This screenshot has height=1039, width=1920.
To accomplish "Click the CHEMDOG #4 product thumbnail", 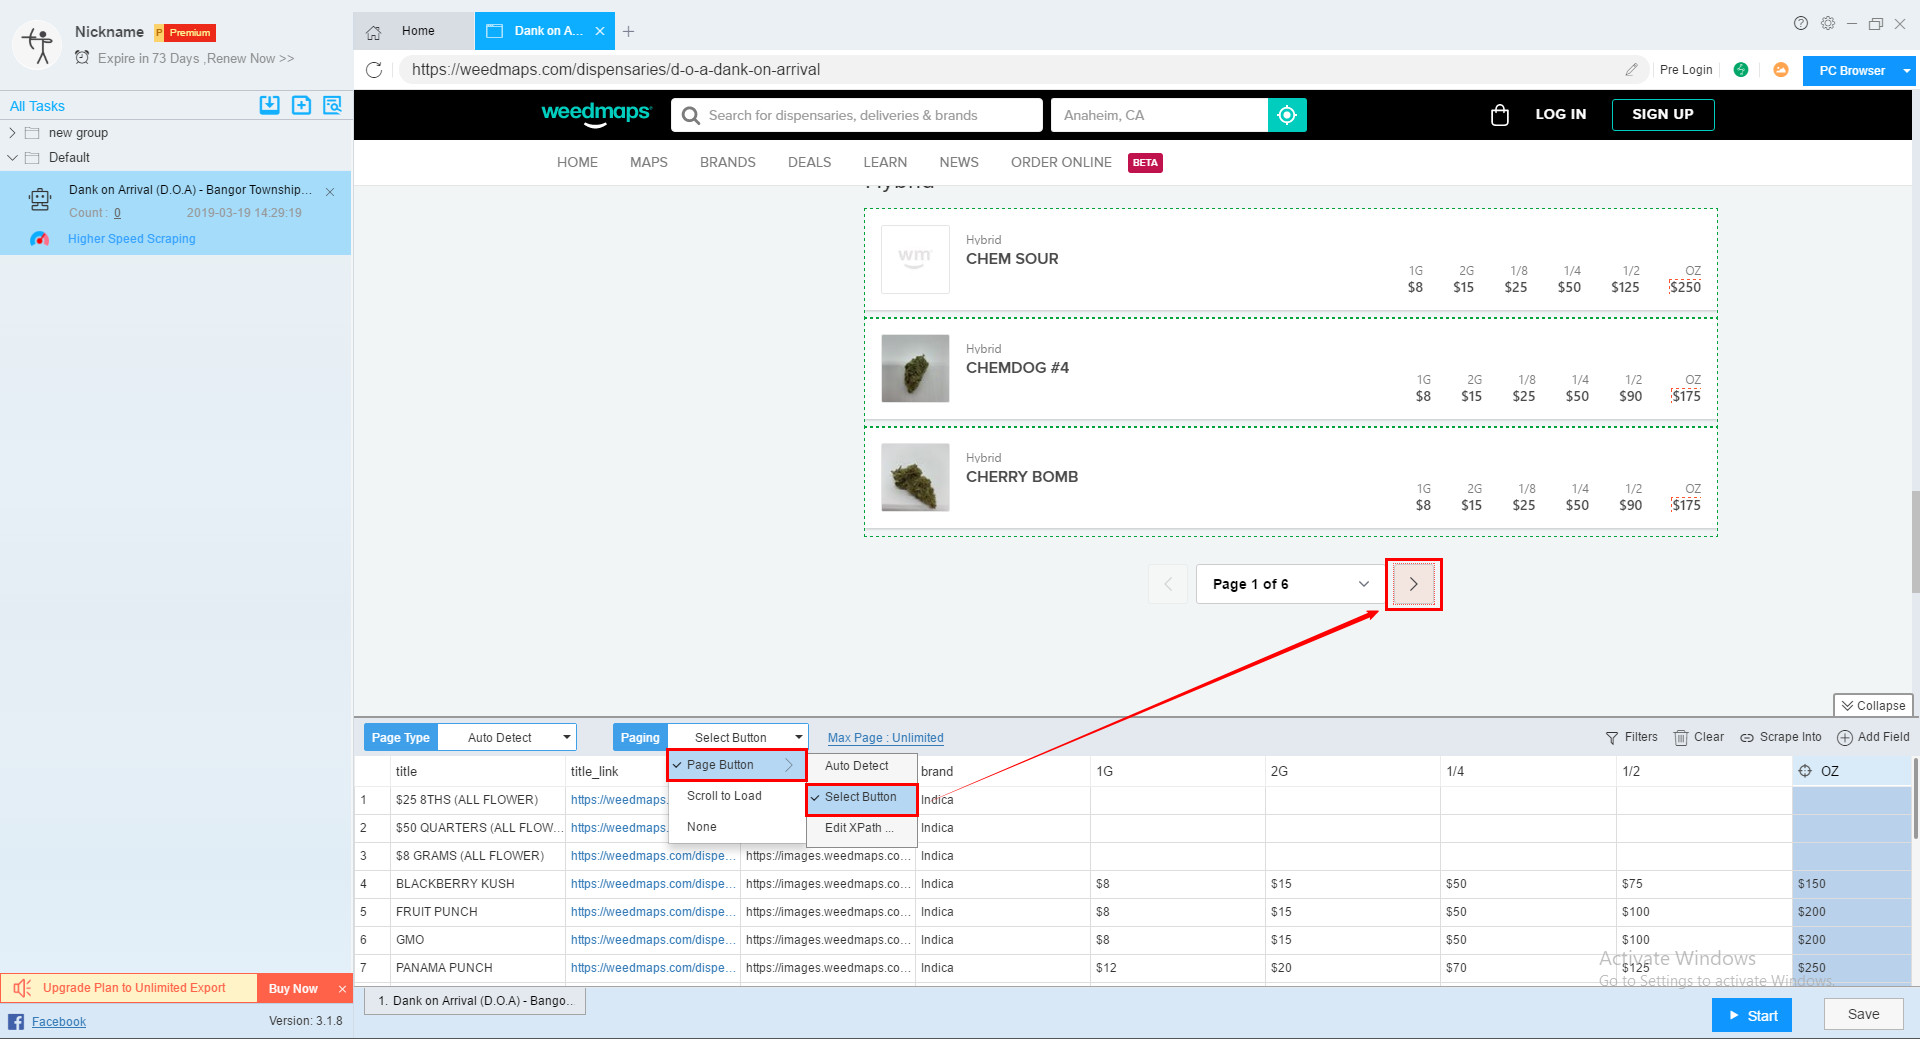I will [915, 369].
